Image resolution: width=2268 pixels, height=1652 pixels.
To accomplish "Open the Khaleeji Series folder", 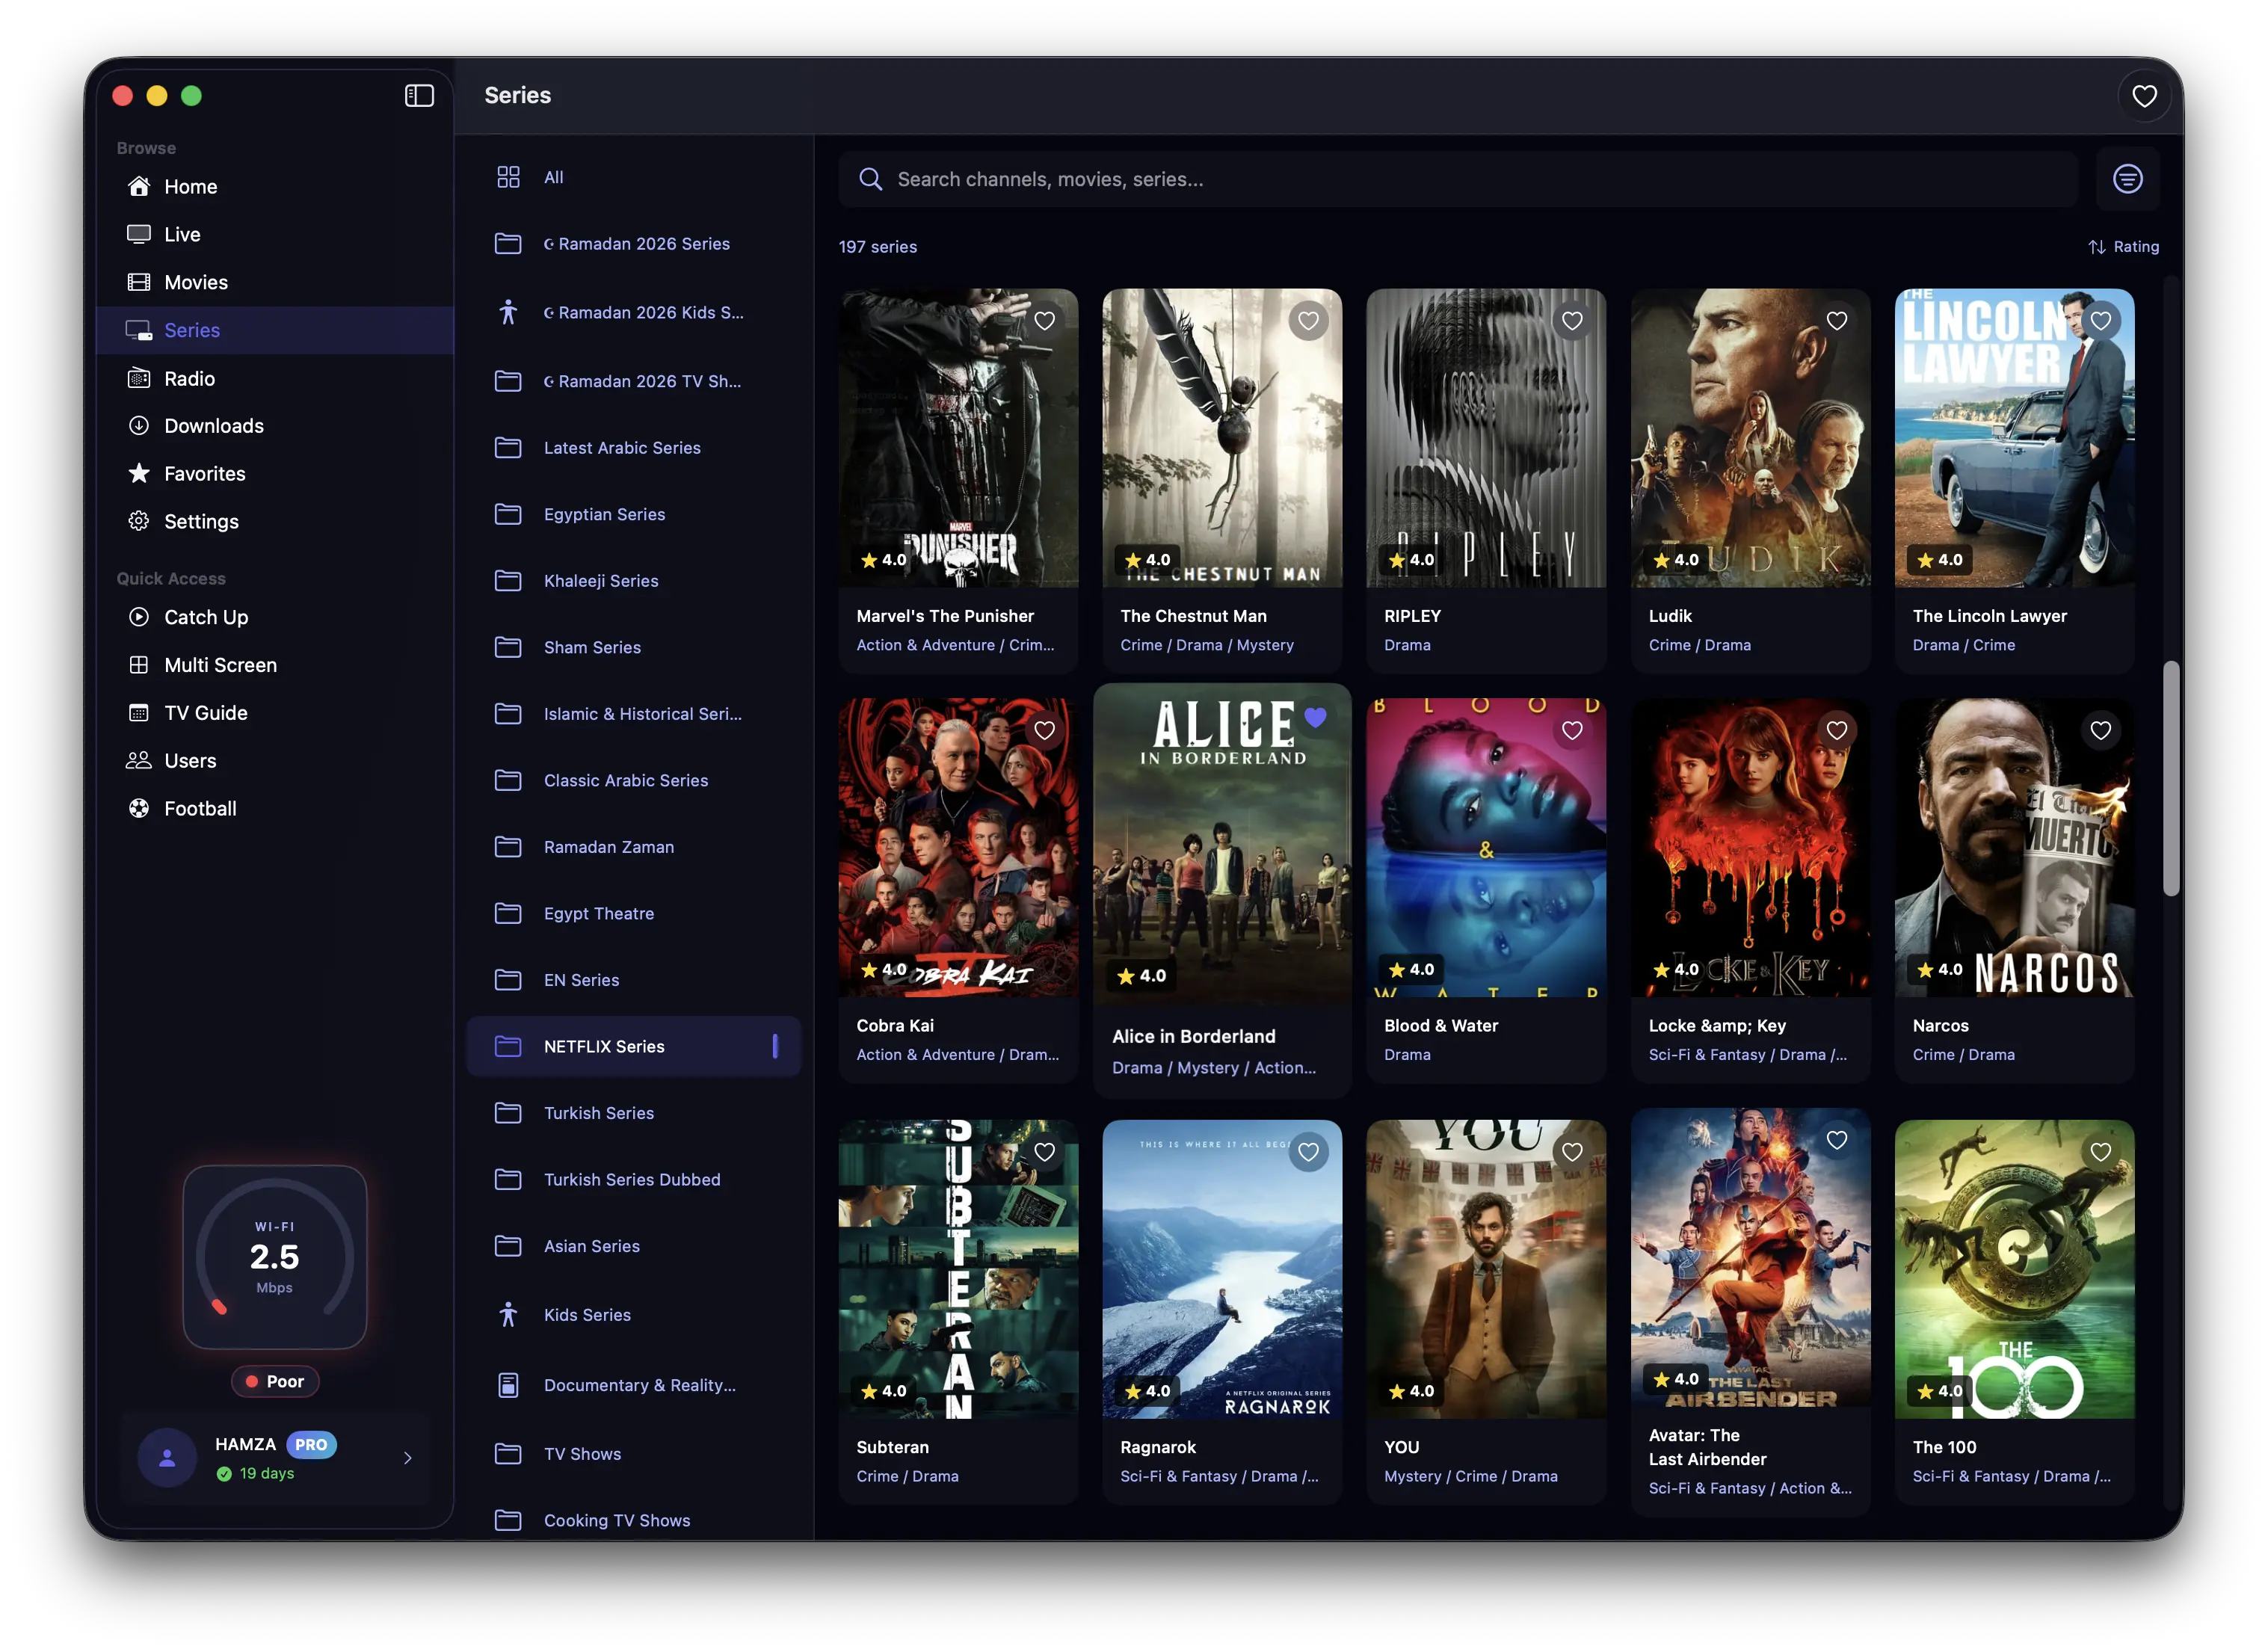I will (634, 581).
